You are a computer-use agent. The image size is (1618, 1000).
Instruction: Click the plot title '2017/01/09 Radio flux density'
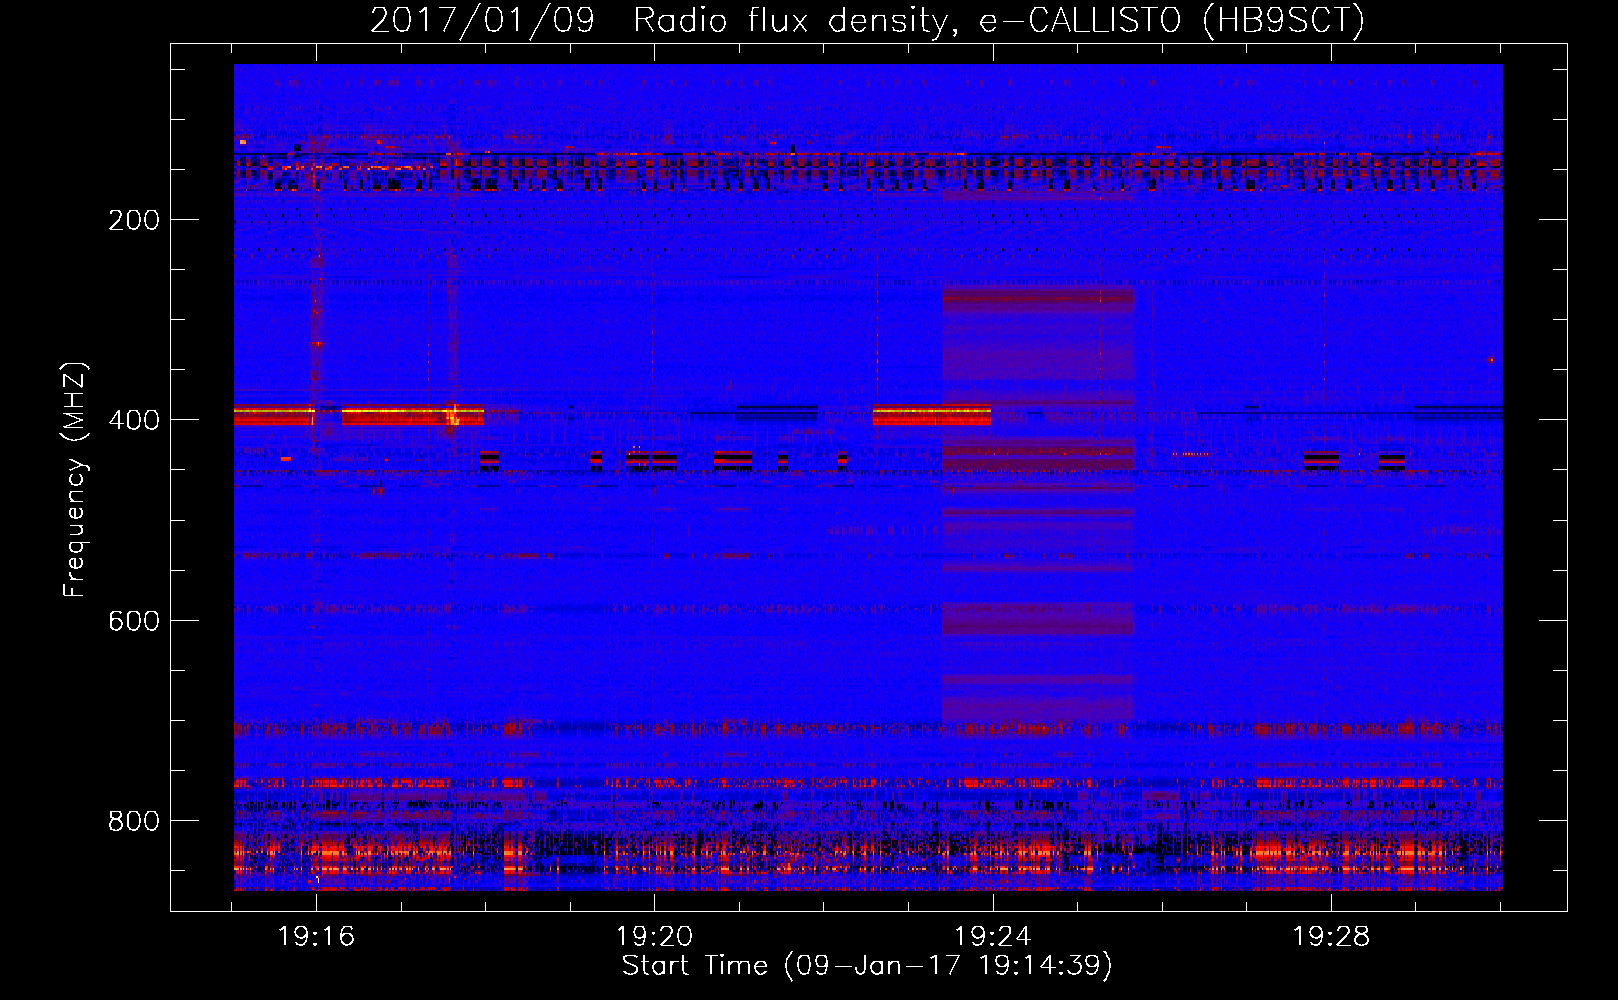[x=867, y=20]
